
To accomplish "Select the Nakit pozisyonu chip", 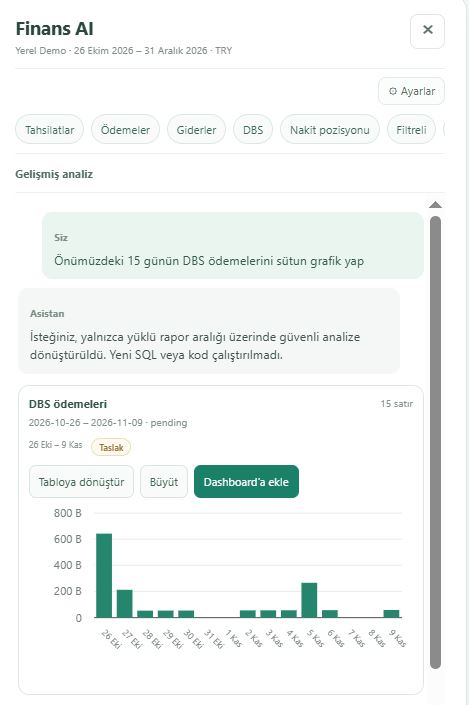I will (330, 130).
